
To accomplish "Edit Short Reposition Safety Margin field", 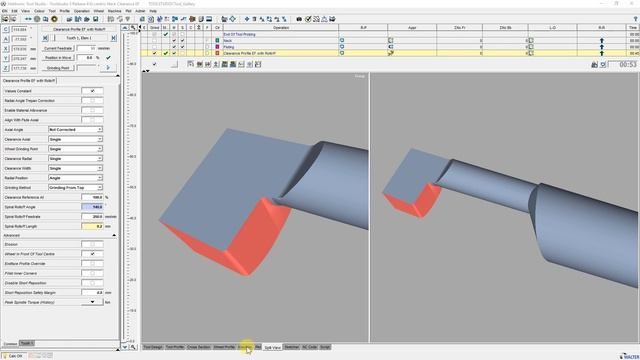I will tap(92, 293).
